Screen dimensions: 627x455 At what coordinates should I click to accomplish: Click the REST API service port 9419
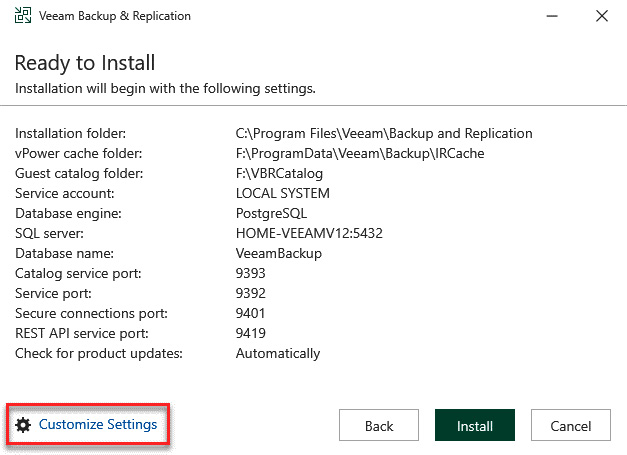pyautogui.click(x=250, y=333)
